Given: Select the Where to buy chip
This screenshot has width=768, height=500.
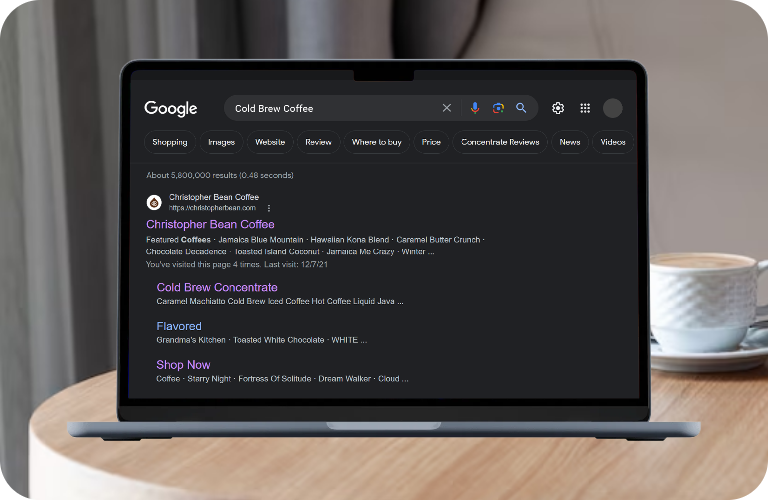Looking at the screenshot, I should (x=377, y=142).
